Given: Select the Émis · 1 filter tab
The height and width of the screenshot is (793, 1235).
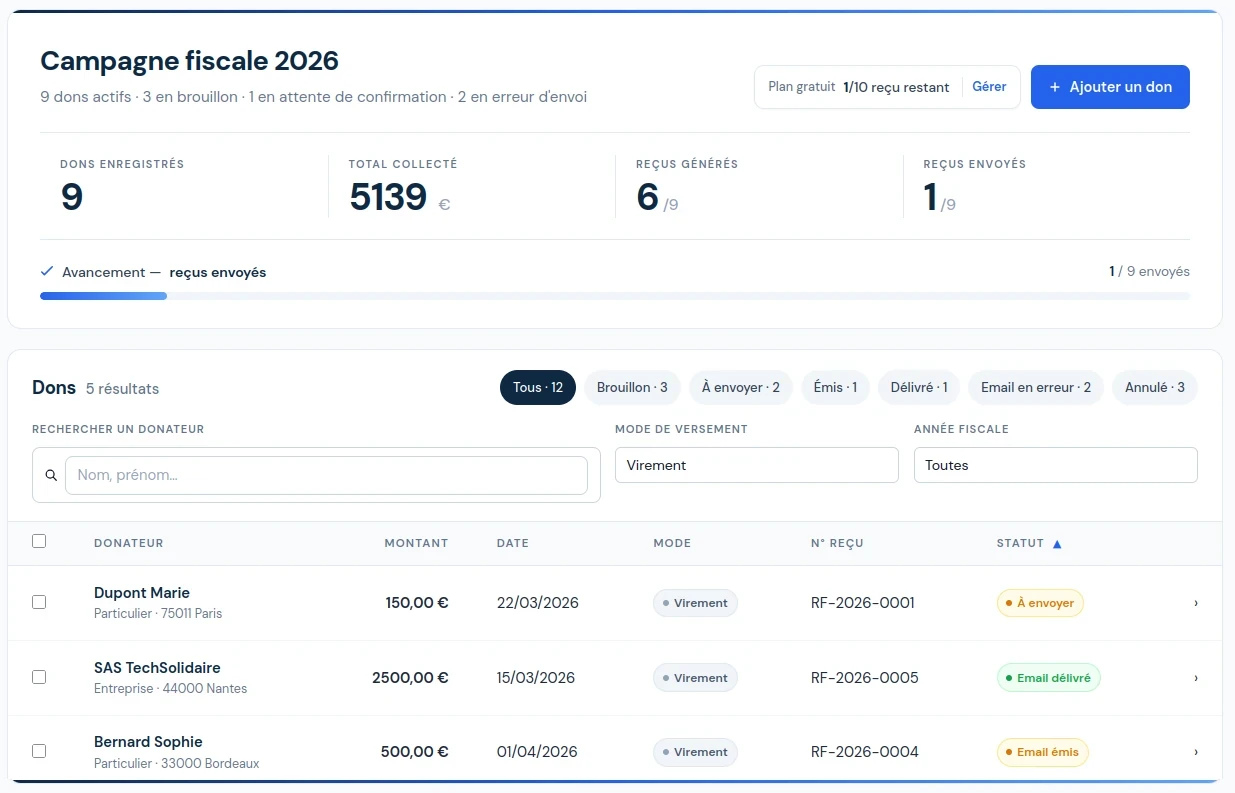Looking at the screenshot, I should (x=835, y=387).
